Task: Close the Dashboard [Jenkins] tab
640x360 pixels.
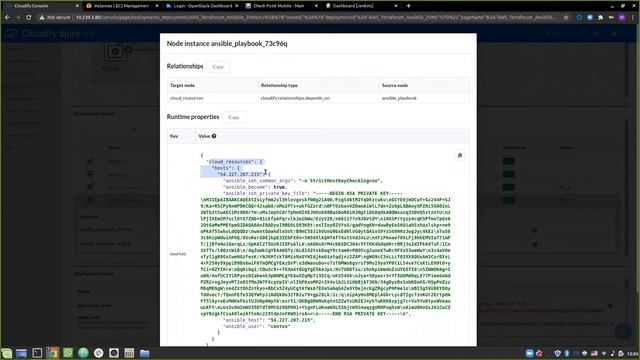Action: point(396,6)
